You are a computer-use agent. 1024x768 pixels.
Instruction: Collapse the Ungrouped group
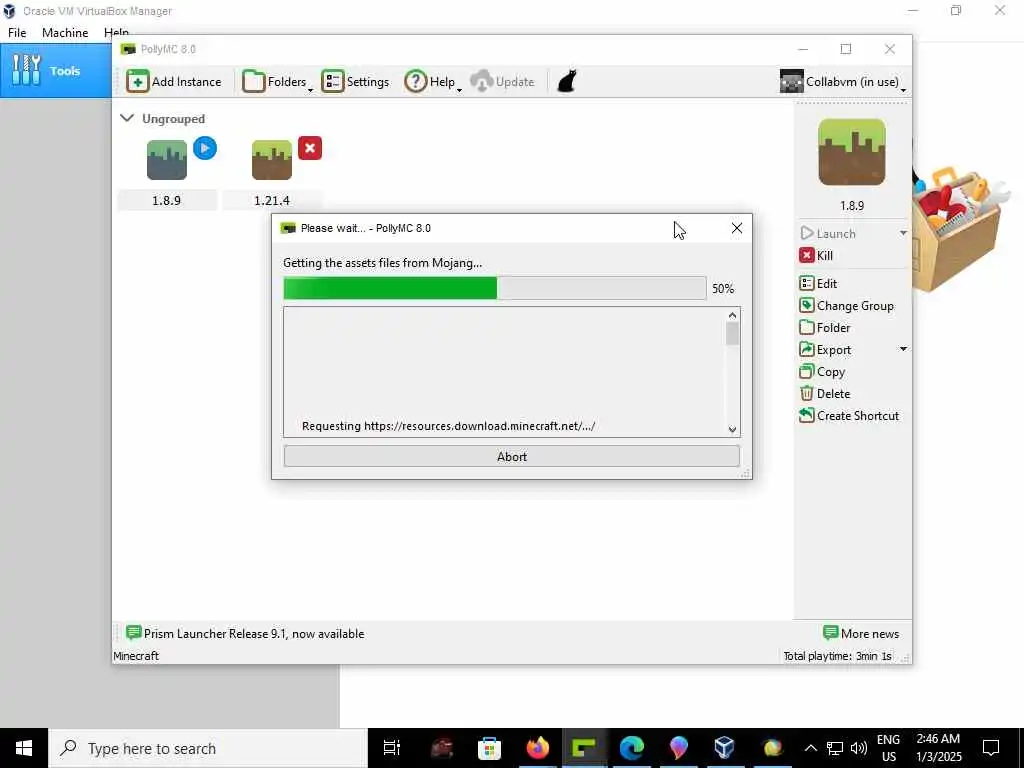tap(127, 118)
